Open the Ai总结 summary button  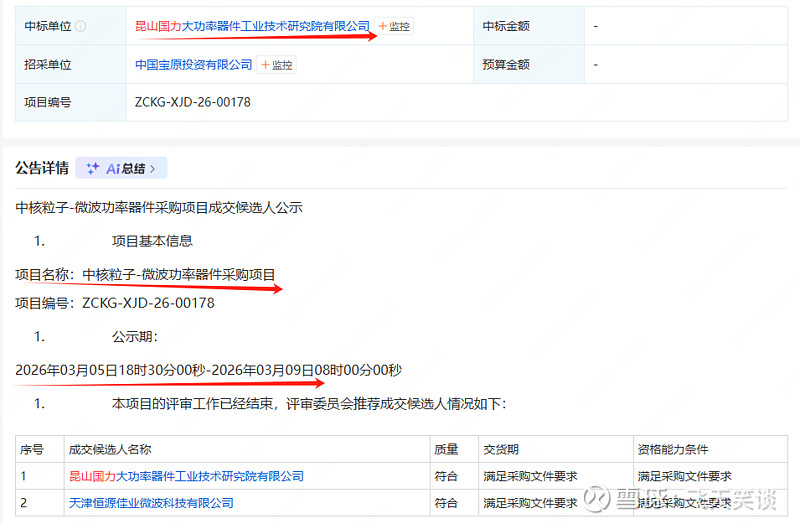(x=121, y=168)
